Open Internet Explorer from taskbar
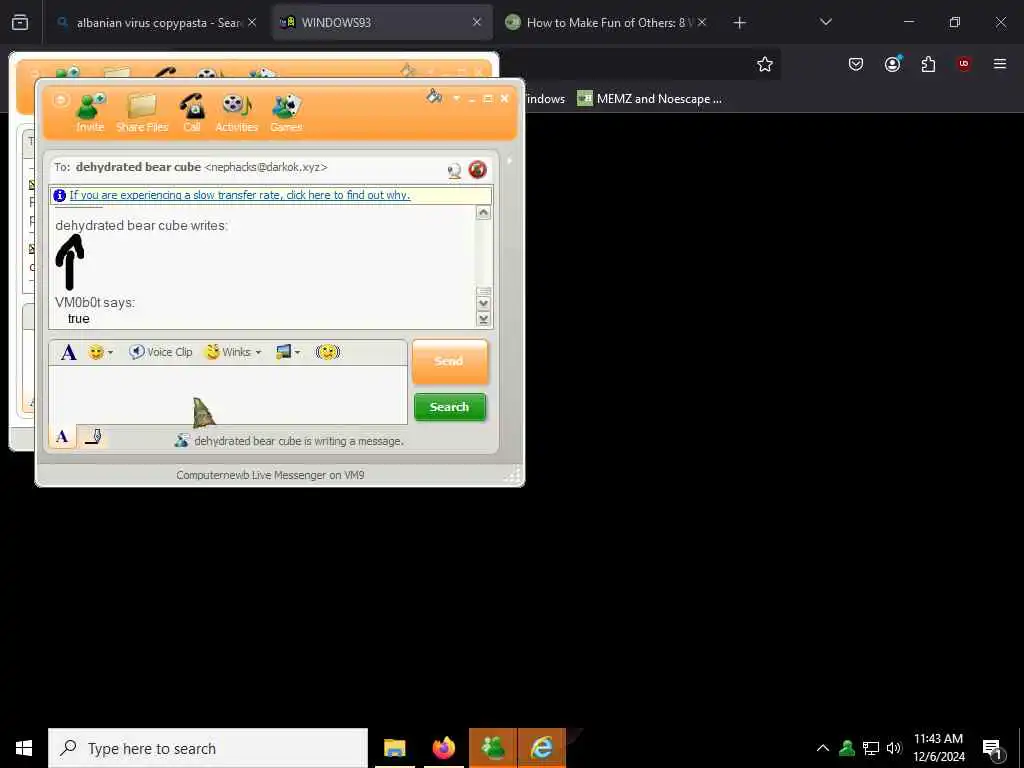Viewport: 1024px width, 768px height. click(542, 748)
